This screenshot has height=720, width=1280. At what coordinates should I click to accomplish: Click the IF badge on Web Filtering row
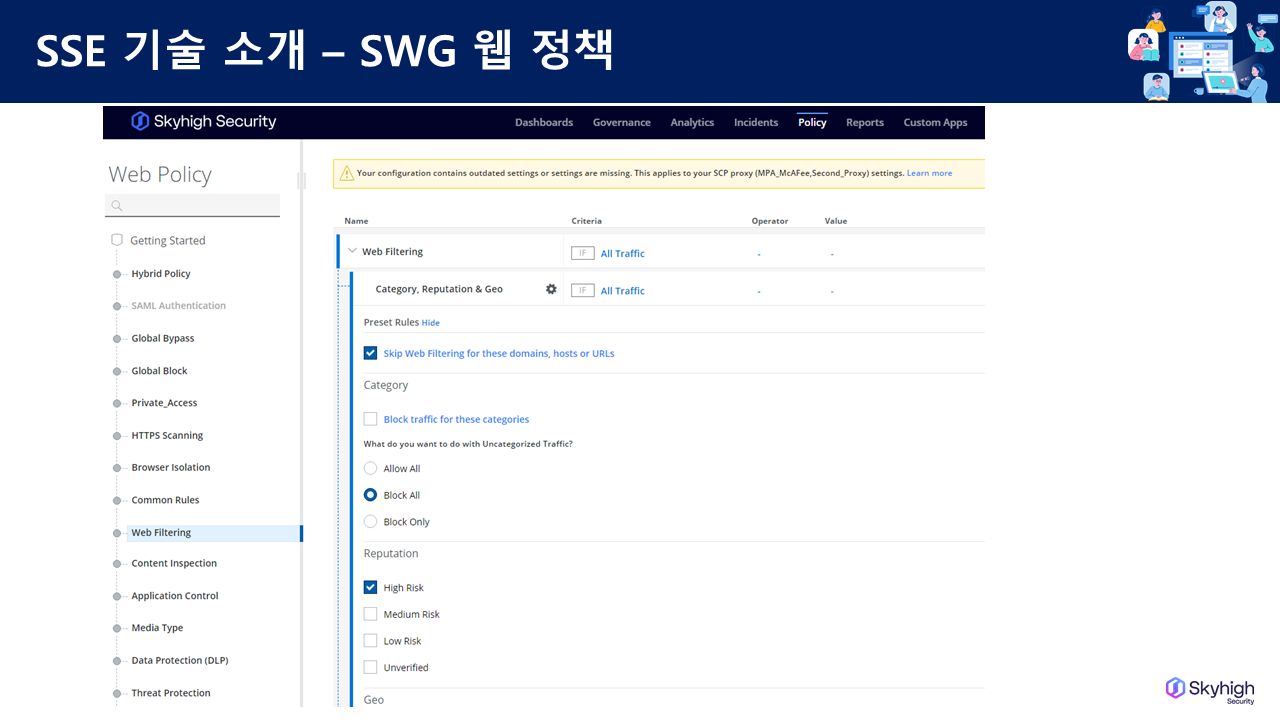pyautogui.click(x=582, y=253)
